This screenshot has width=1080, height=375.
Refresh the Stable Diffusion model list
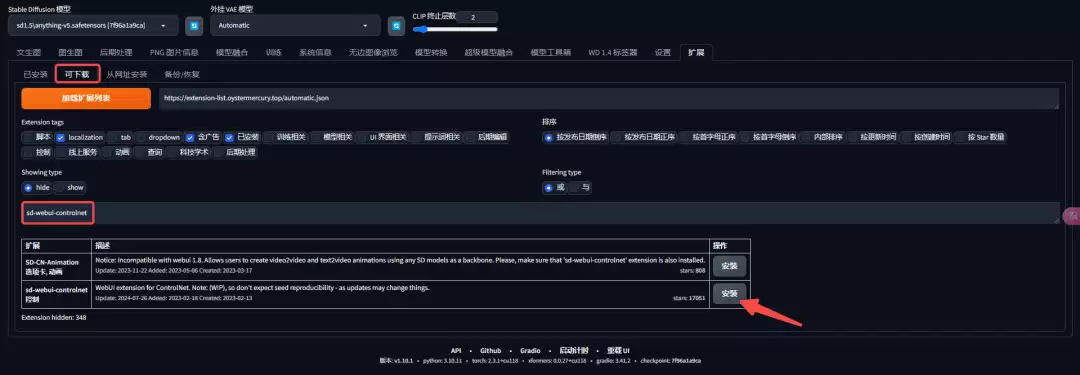194,26
